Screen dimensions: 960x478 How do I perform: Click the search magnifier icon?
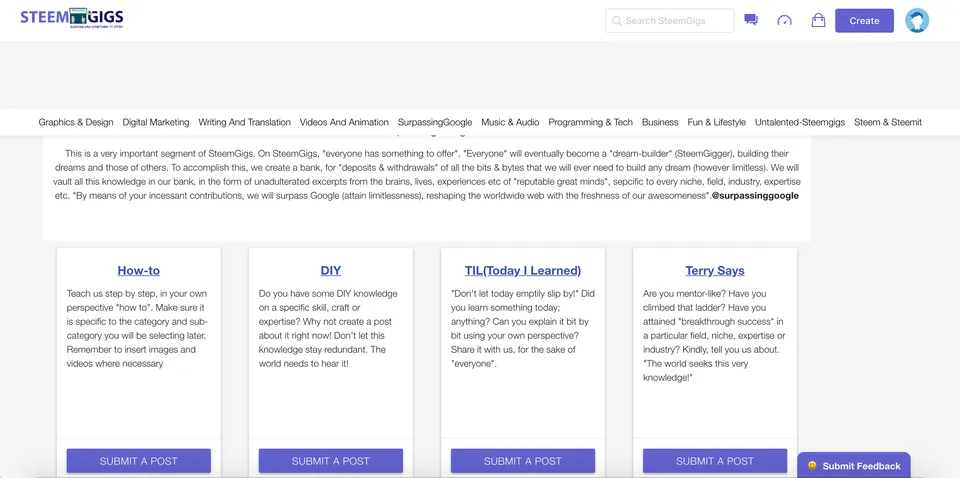tap(617, 21)
